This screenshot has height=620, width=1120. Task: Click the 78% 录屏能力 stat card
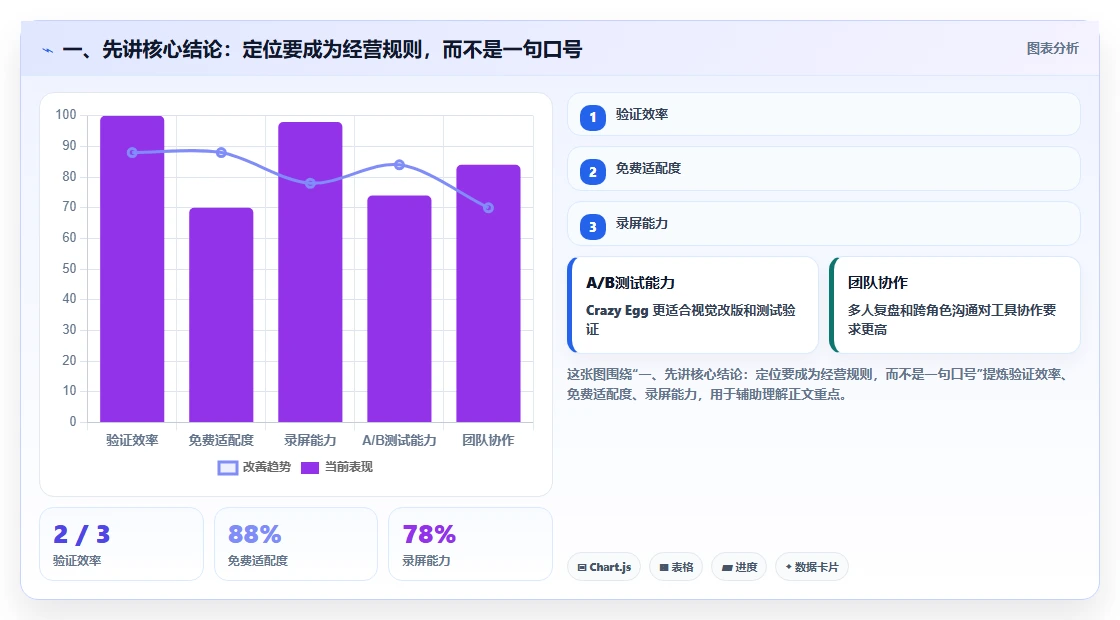471,544
